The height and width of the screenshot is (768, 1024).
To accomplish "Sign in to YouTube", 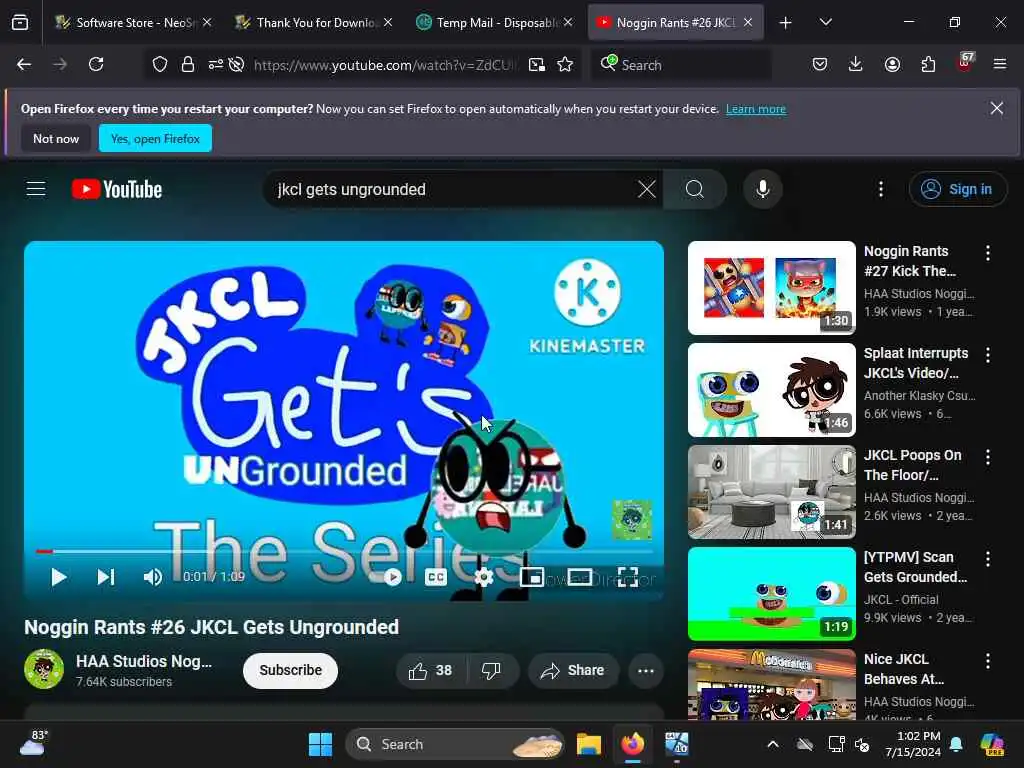I will tap(958, 189).
